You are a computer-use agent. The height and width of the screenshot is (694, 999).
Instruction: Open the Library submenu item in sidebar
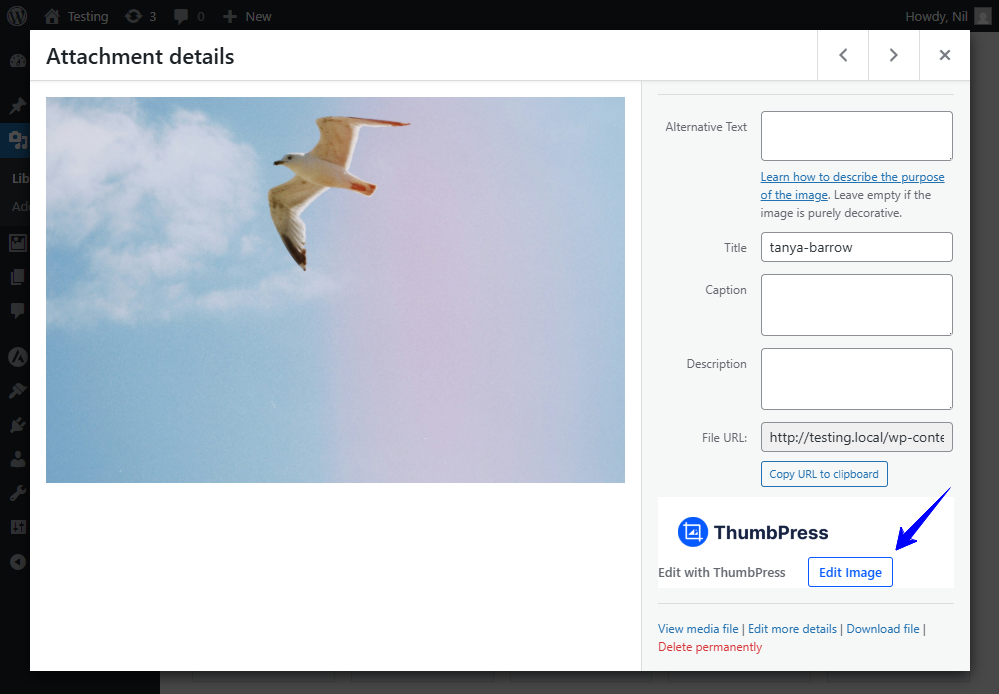[20, 178]
